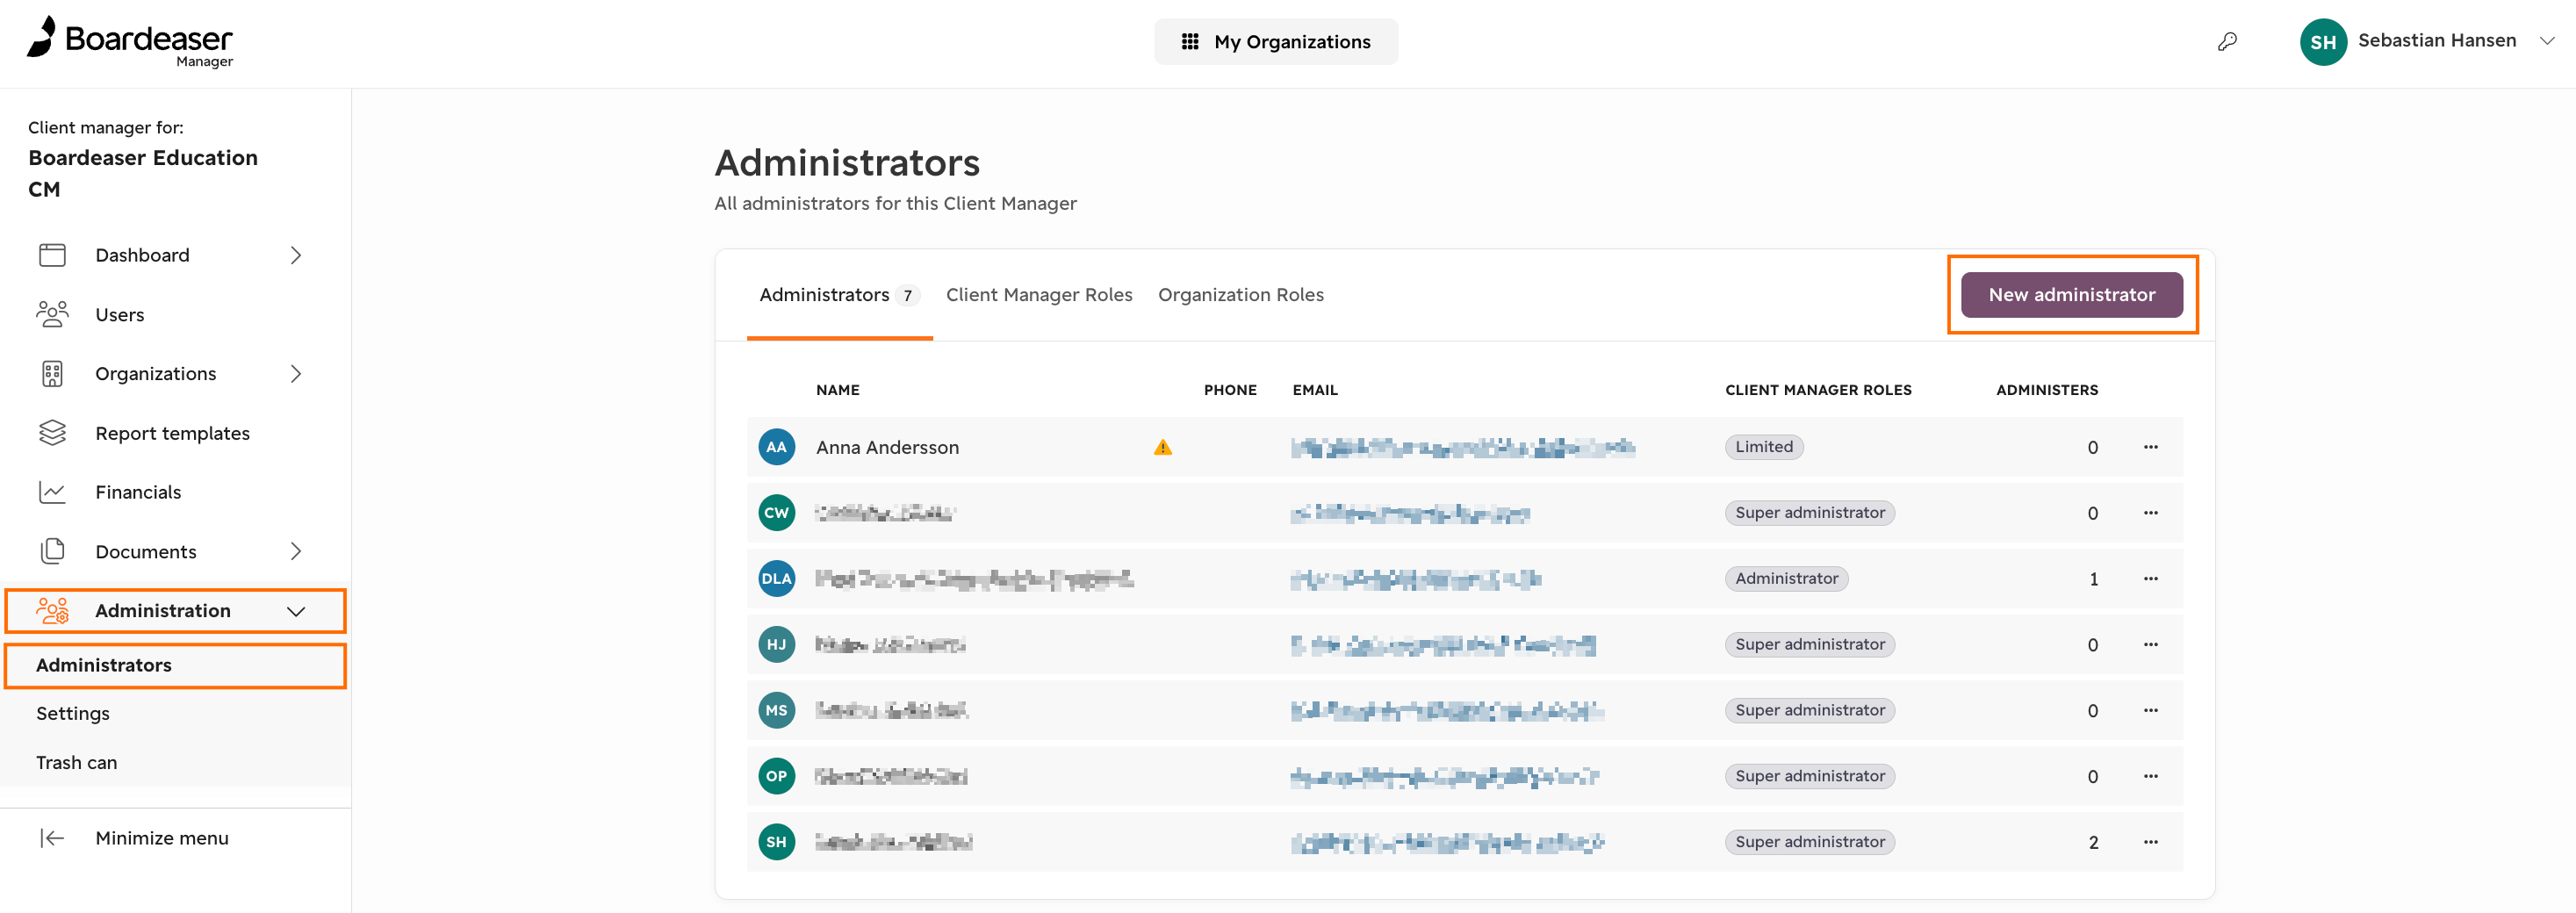Open more options for Anna Andersson row
Image resolution: width=2576 pixels, height=913 pixels.
coord(2150,447)
